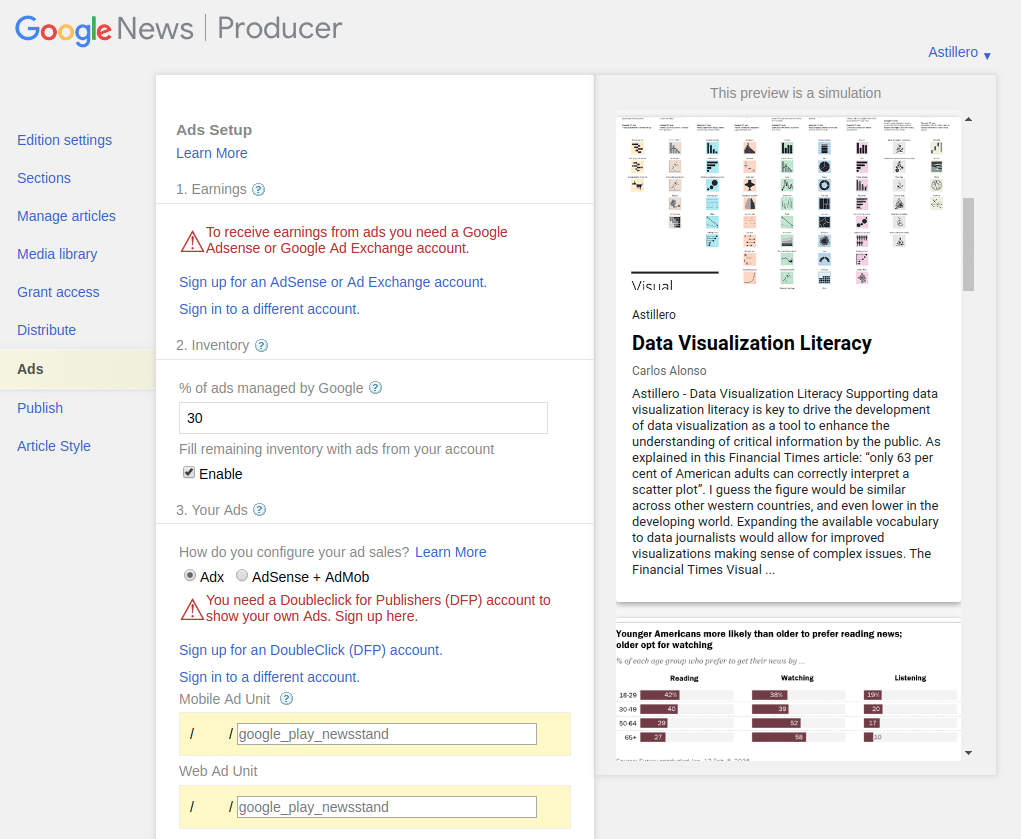Select the 'Adx' radio button
Image resolution: width=1021 pixels, height=839 pixels.
point(188,575)
